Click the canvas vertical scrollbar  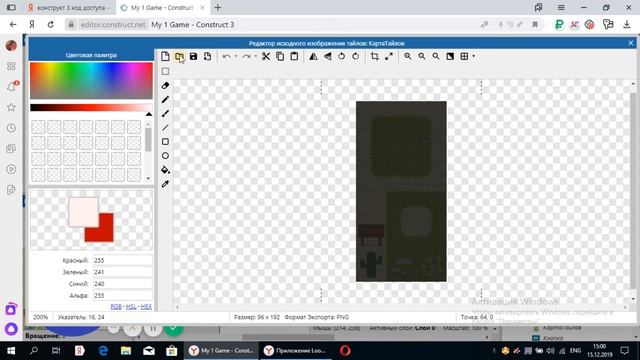click(x=633, y=191)
